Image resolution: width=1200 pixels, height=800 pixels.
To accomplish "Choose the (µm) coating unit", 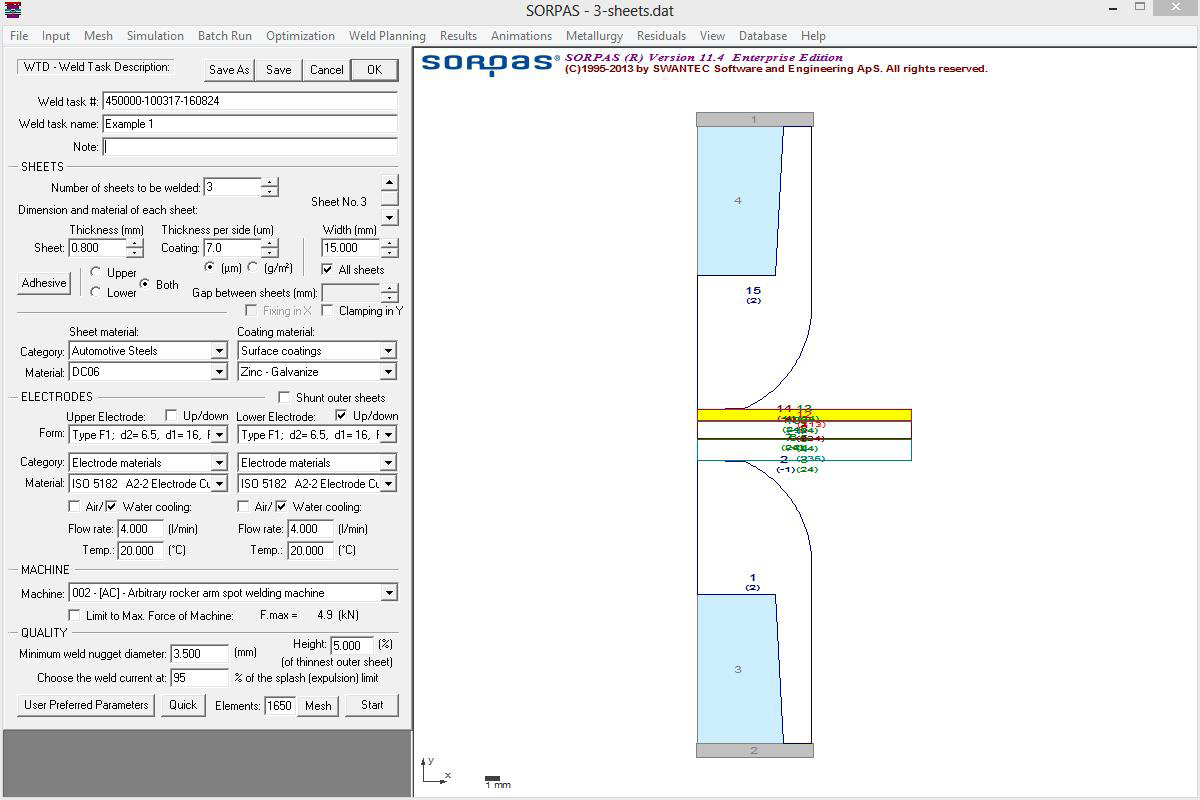I will (x=209, y=267).
